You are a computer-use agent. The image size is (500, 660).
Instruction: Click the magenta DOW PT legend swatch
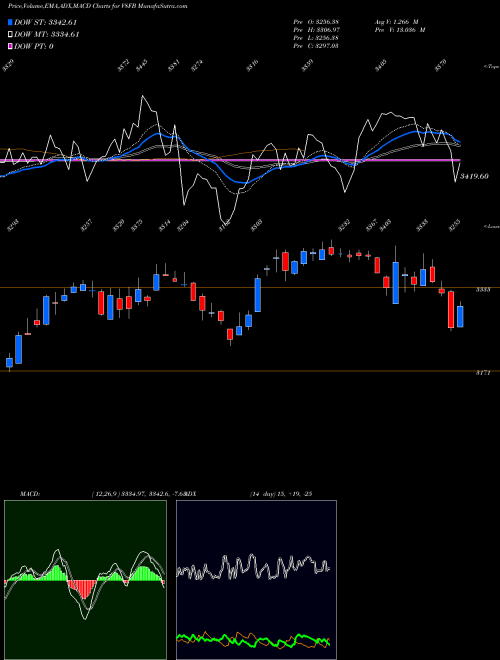pos(11,46)
